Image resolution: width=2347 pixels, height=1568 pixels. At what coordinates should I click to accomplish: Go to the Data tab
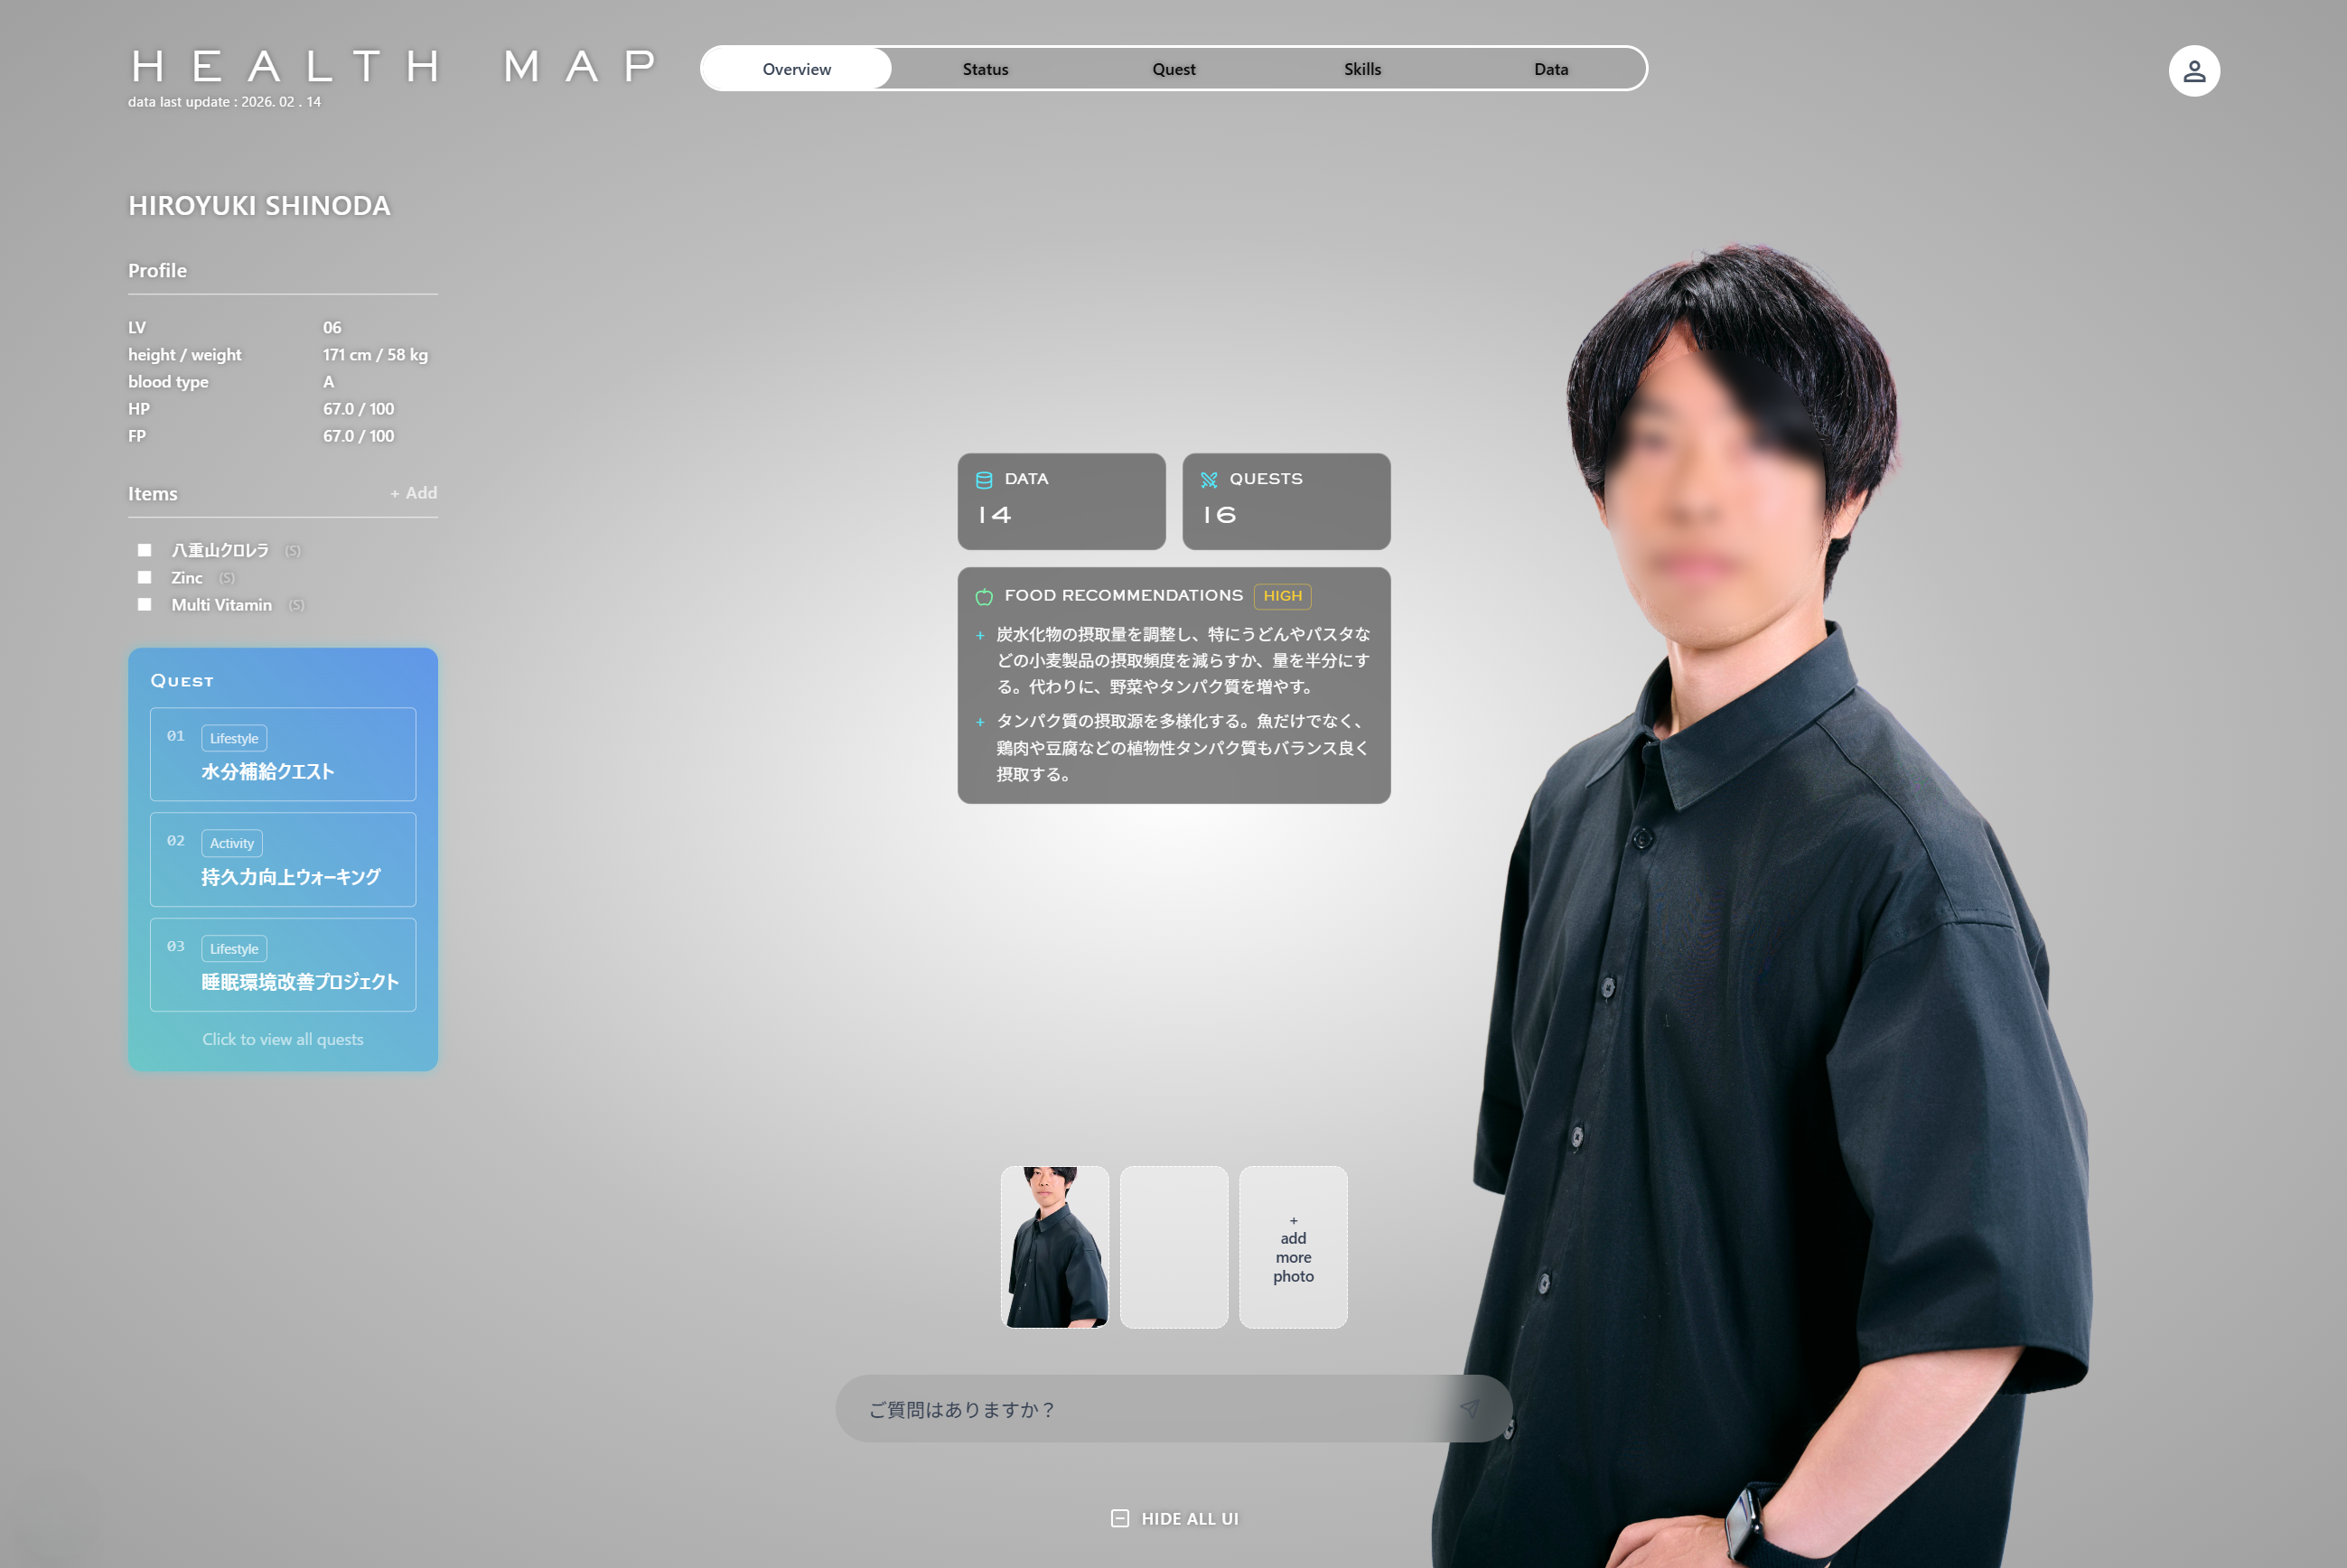coord(1550,69)
